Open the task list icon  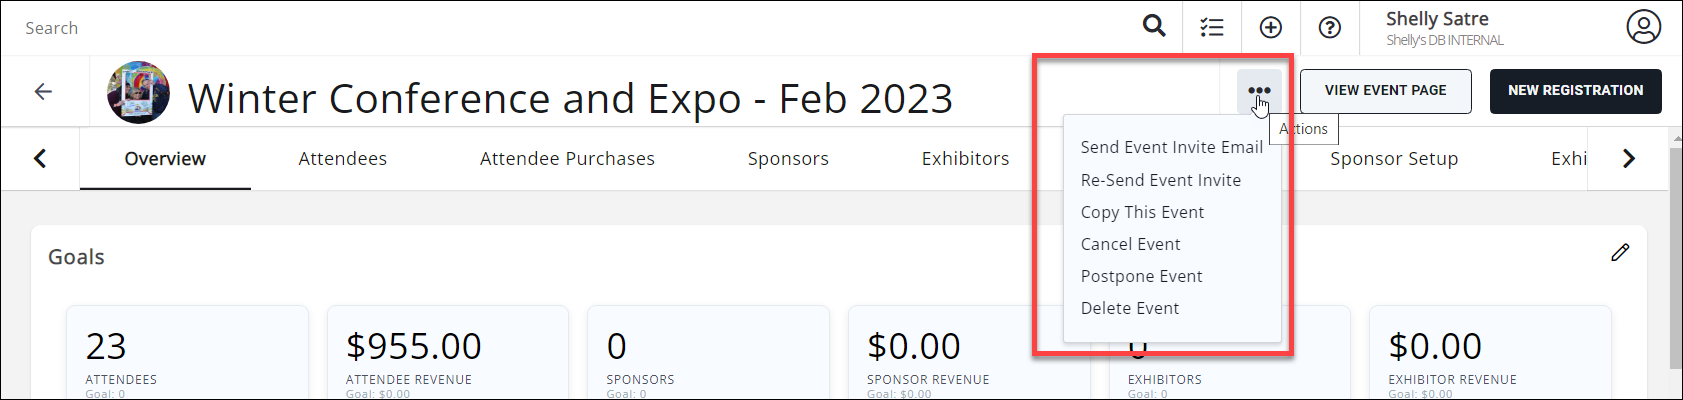pyautogui.click(x=1212, y=28)
